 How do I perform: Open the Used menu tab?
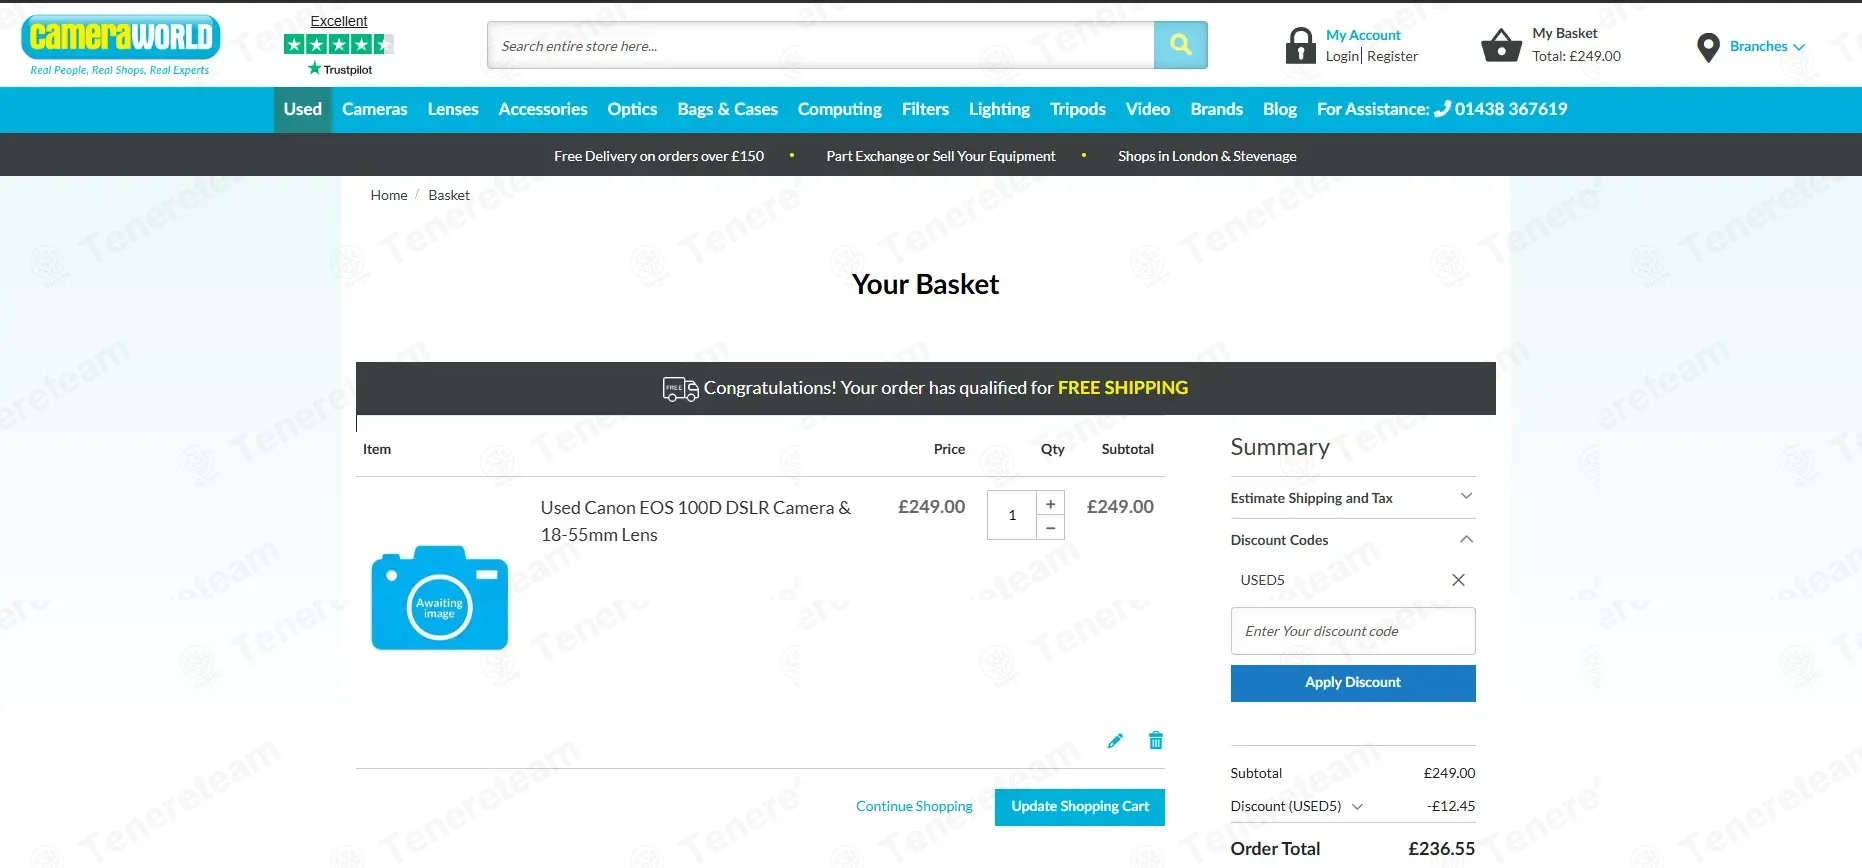[302, 110]
